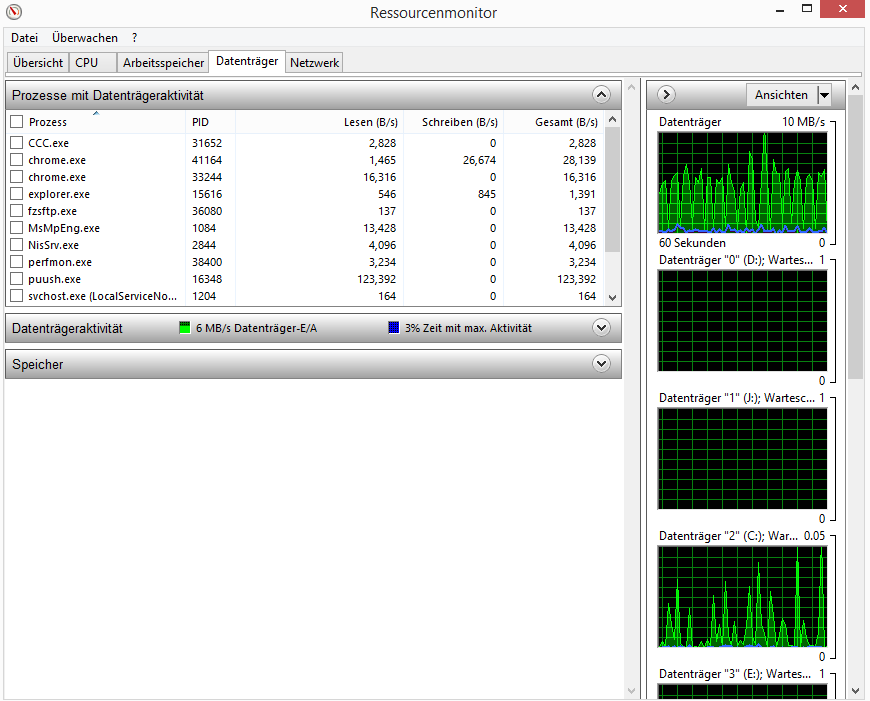This screenshot has height=701, width=870.
Task: Click the process list scroll up arrow
Action: (613, 119)
